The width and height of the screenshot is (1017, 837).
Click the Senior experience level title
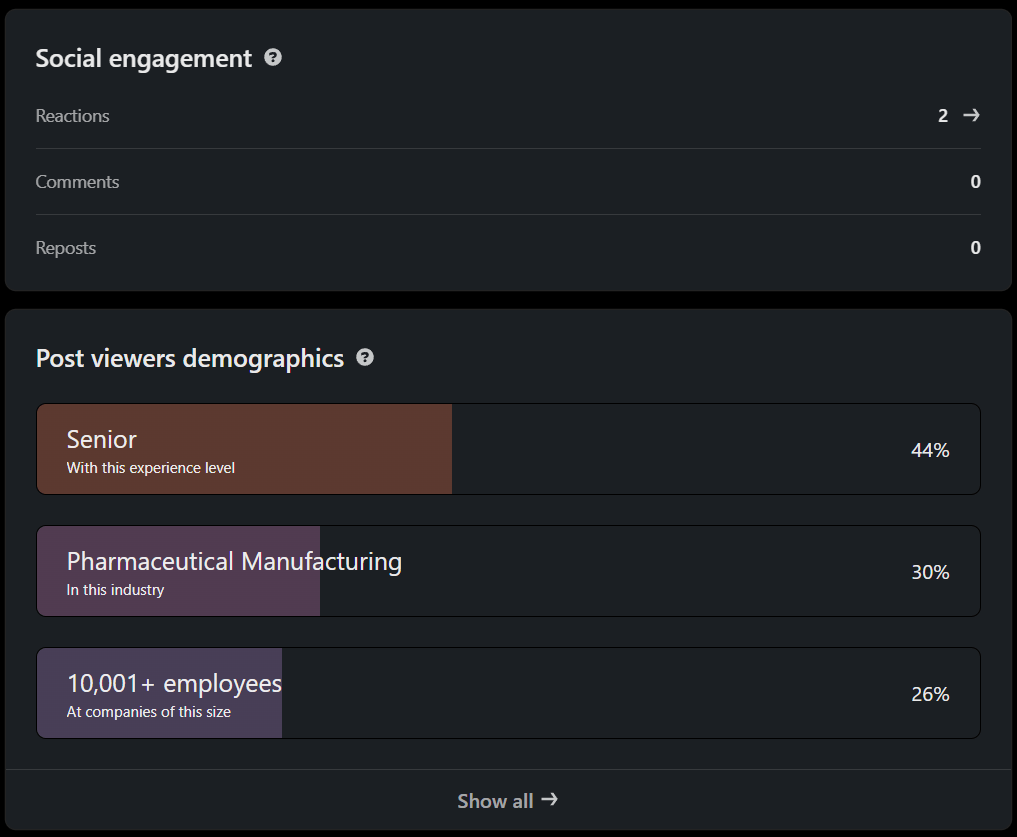(102, 439)
